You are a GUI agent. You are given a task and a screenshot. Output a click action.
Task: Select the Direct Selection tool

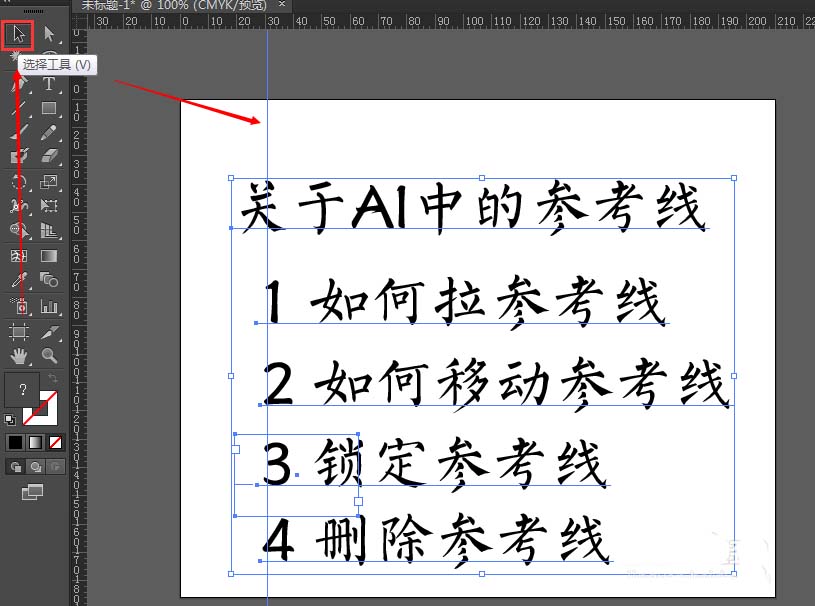coord(49,34)
